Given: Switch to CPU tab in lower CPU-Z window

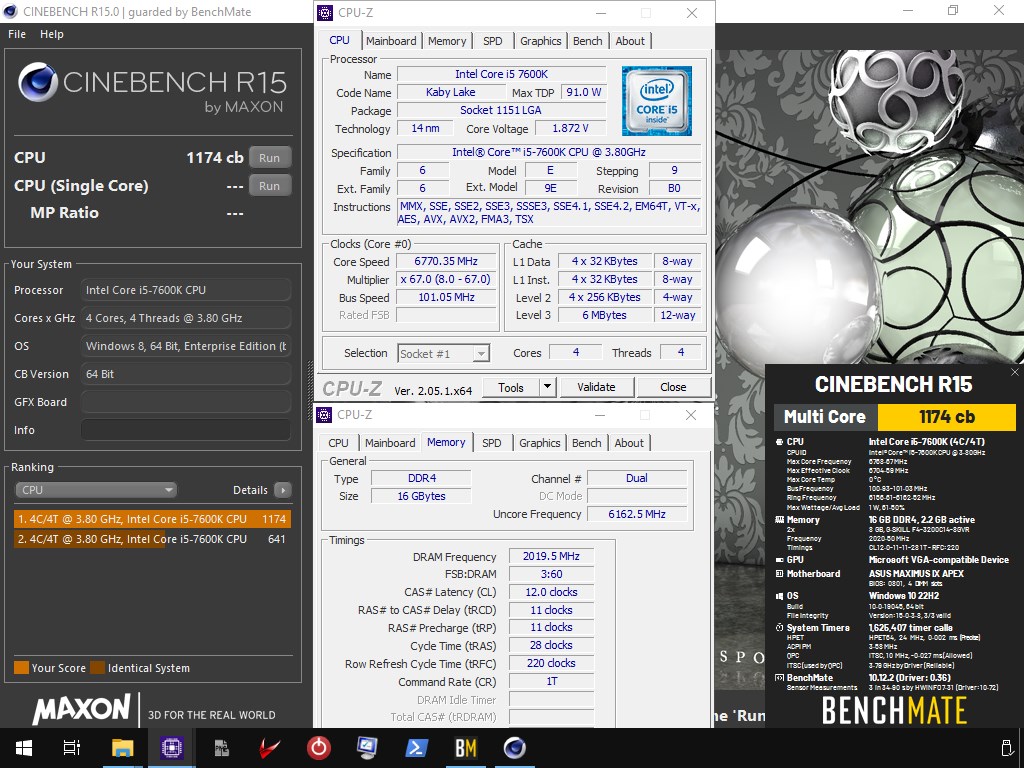Looking at the screenshot, I should pyautogui.click(x=338, y=443).
